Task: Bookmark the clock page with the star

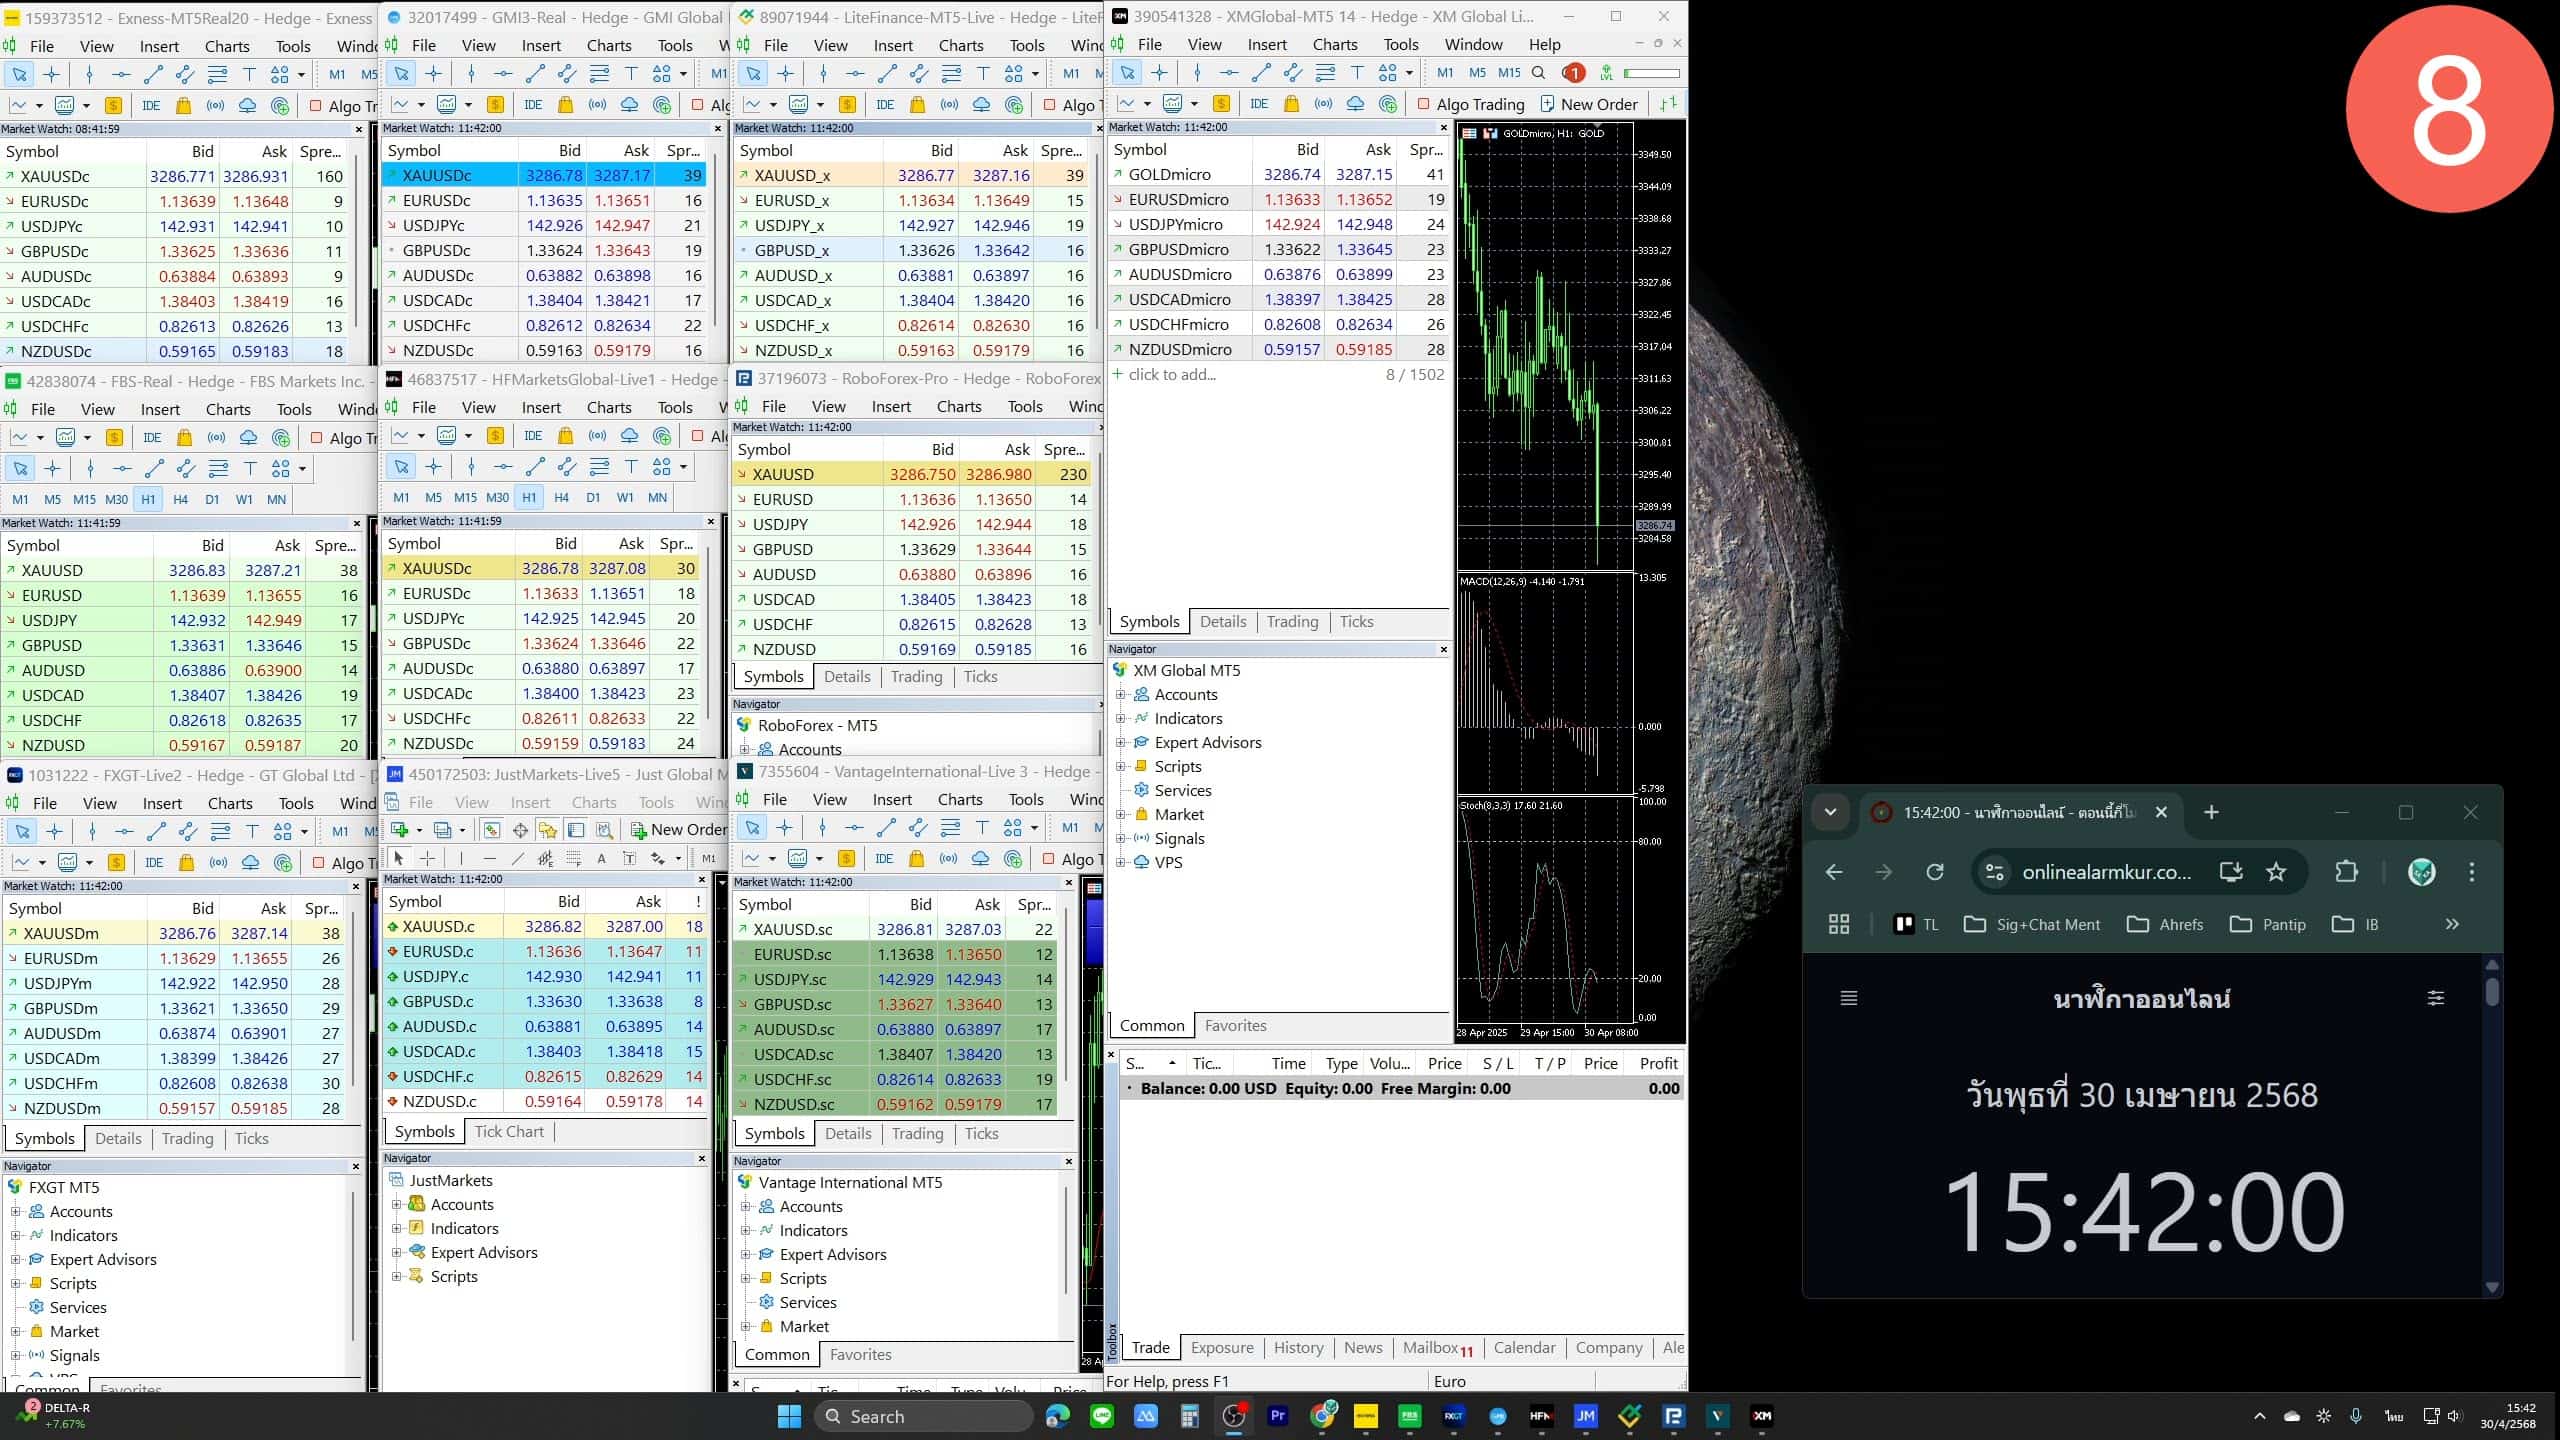Action: point(2276,872)
